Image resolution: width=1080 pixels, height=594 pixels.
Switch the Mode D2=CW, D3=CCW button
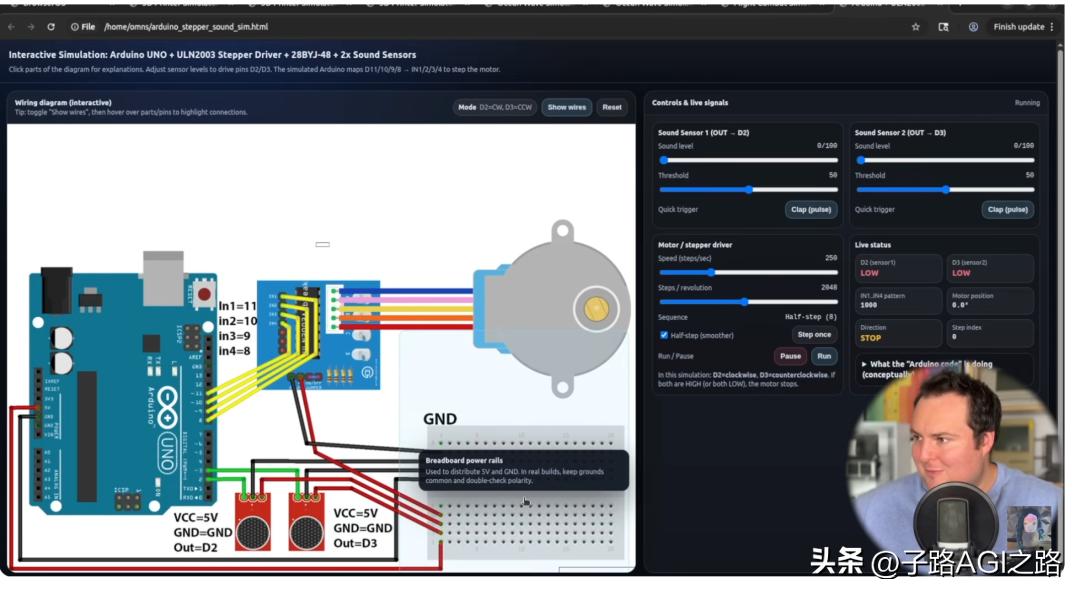[495, 107]
